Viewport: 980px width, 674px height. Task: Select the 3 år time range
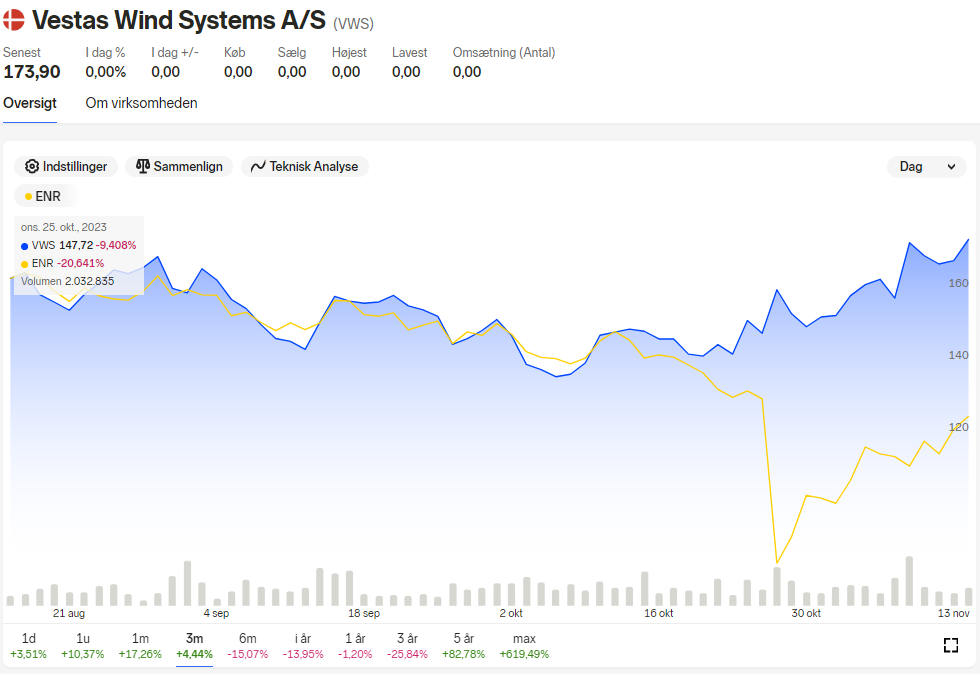[408, 646]
